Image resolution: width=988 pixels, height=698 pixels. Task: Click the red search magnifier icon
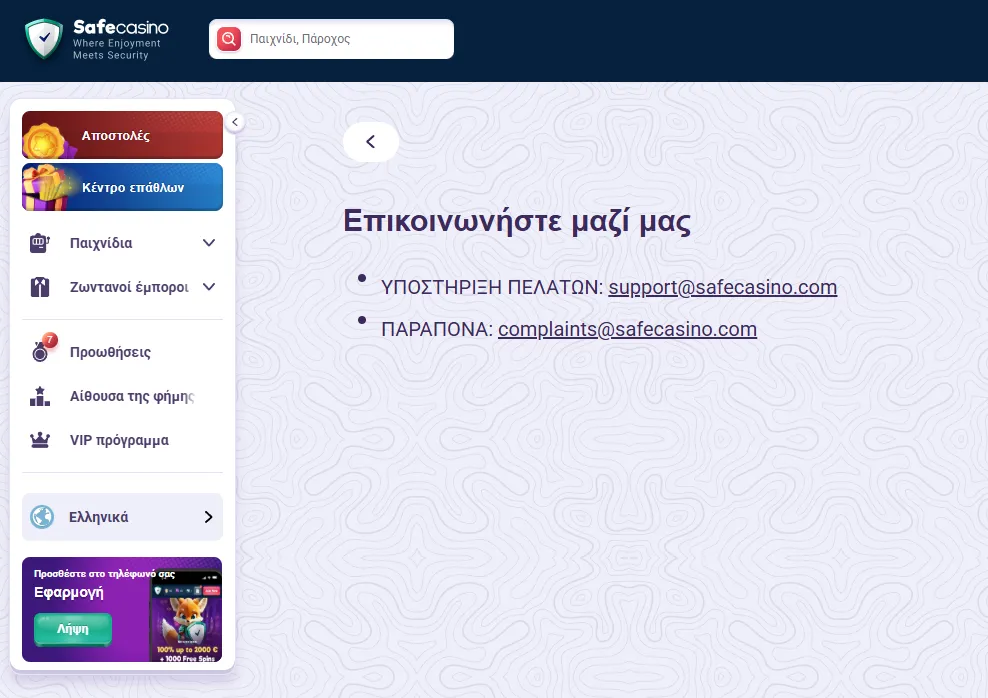(229, 39)
